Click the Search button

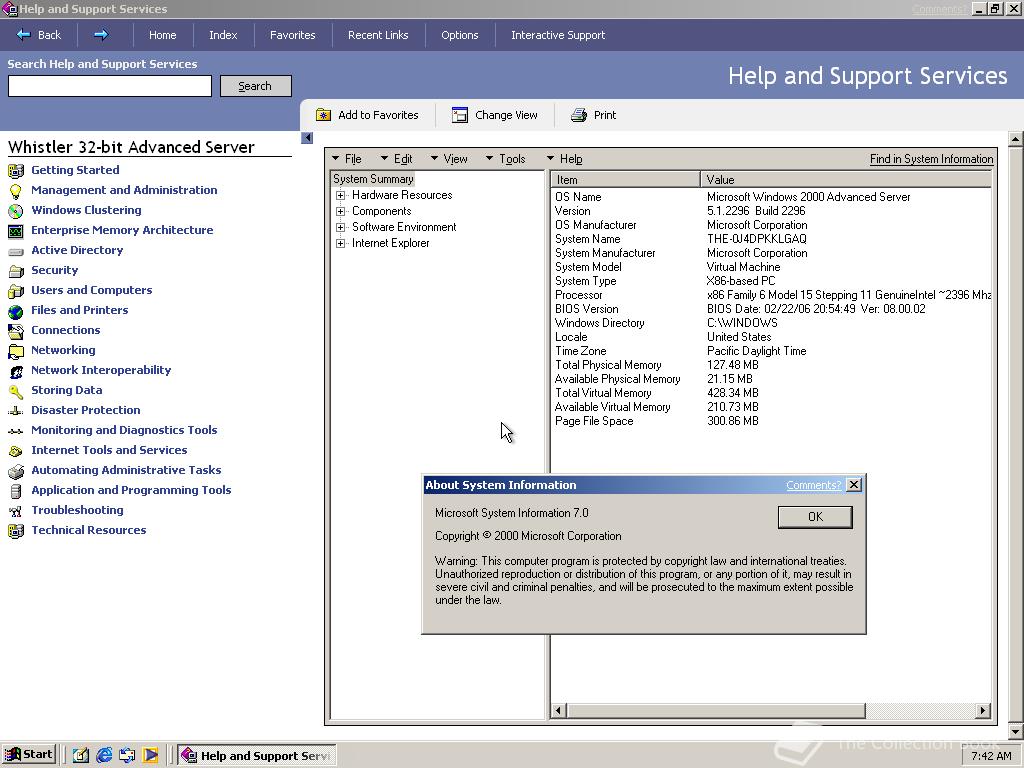point(255,86)
